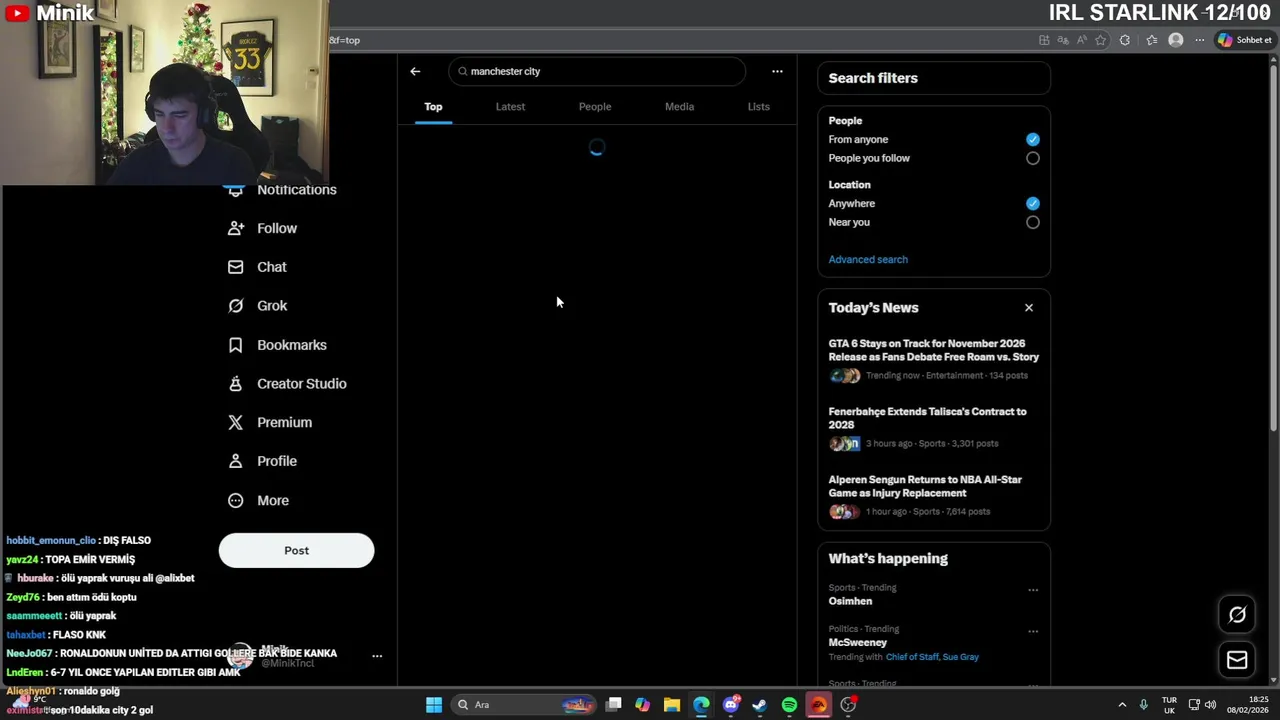The height and width of the screenshot is (720, 1280).
Task: Open the Notifications page in sidebar
Action: coord(296,189)
